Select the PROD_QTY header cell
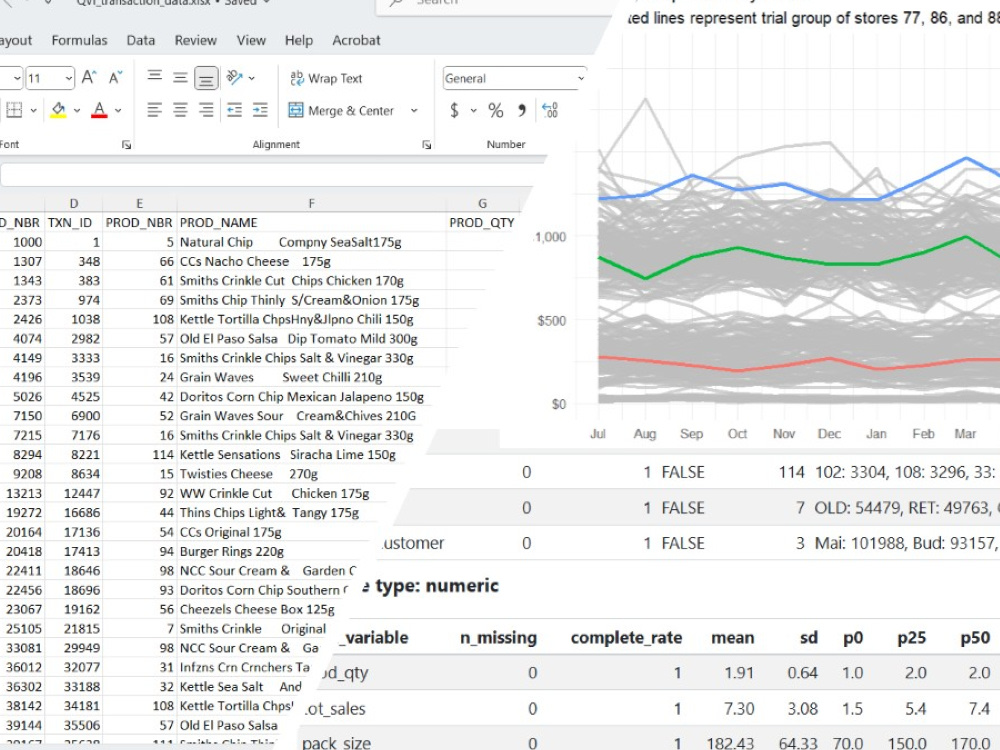1000x750 pixels. 482,223
